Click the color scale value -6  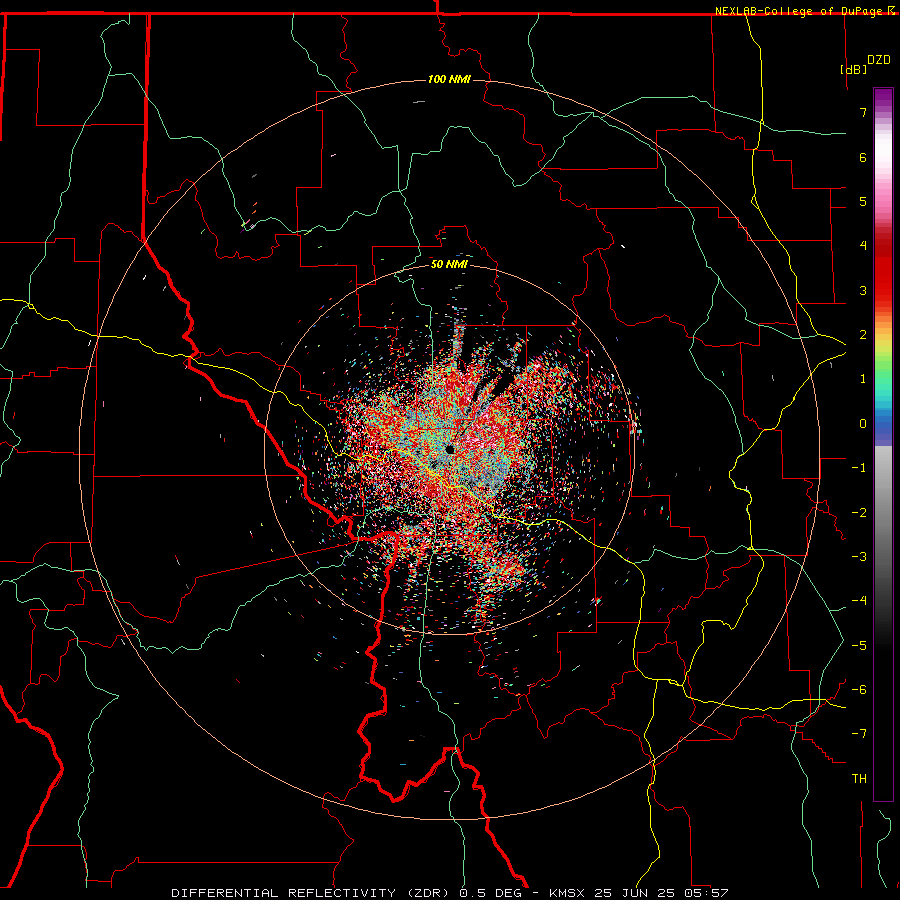point(859,690)
